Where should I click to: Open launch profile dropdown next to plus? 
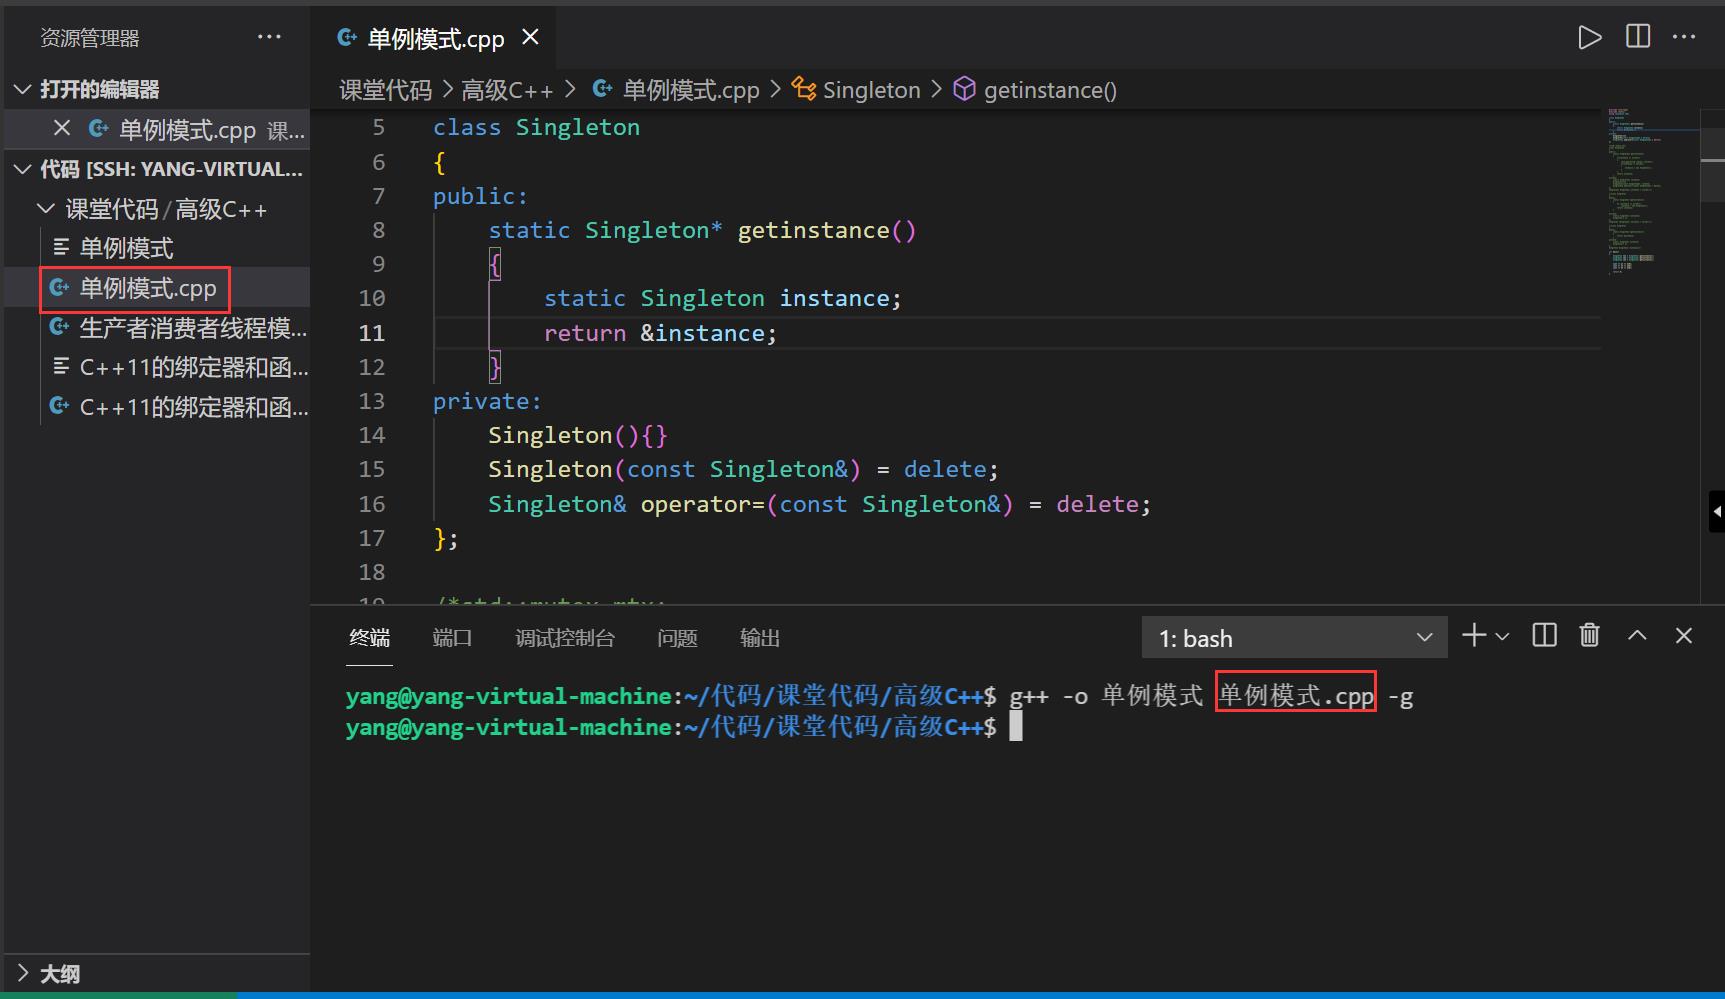1502,636
